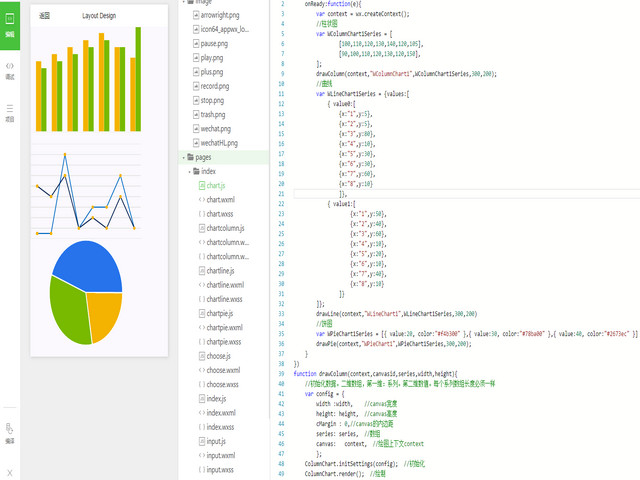Click 'var config = {' on line 41
Screen dimensions: 640x480
pyautogui.click(x=324, y=394)
